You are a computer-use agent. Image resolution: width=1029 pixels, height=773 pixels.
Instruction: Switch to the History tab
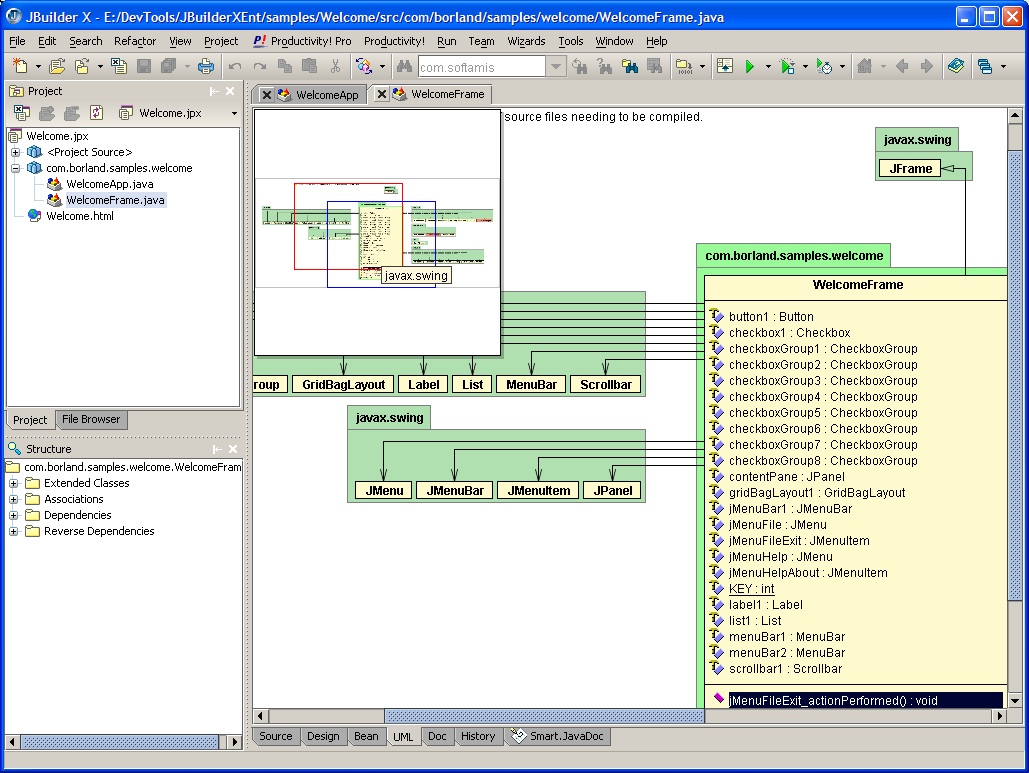click(478, 736)
